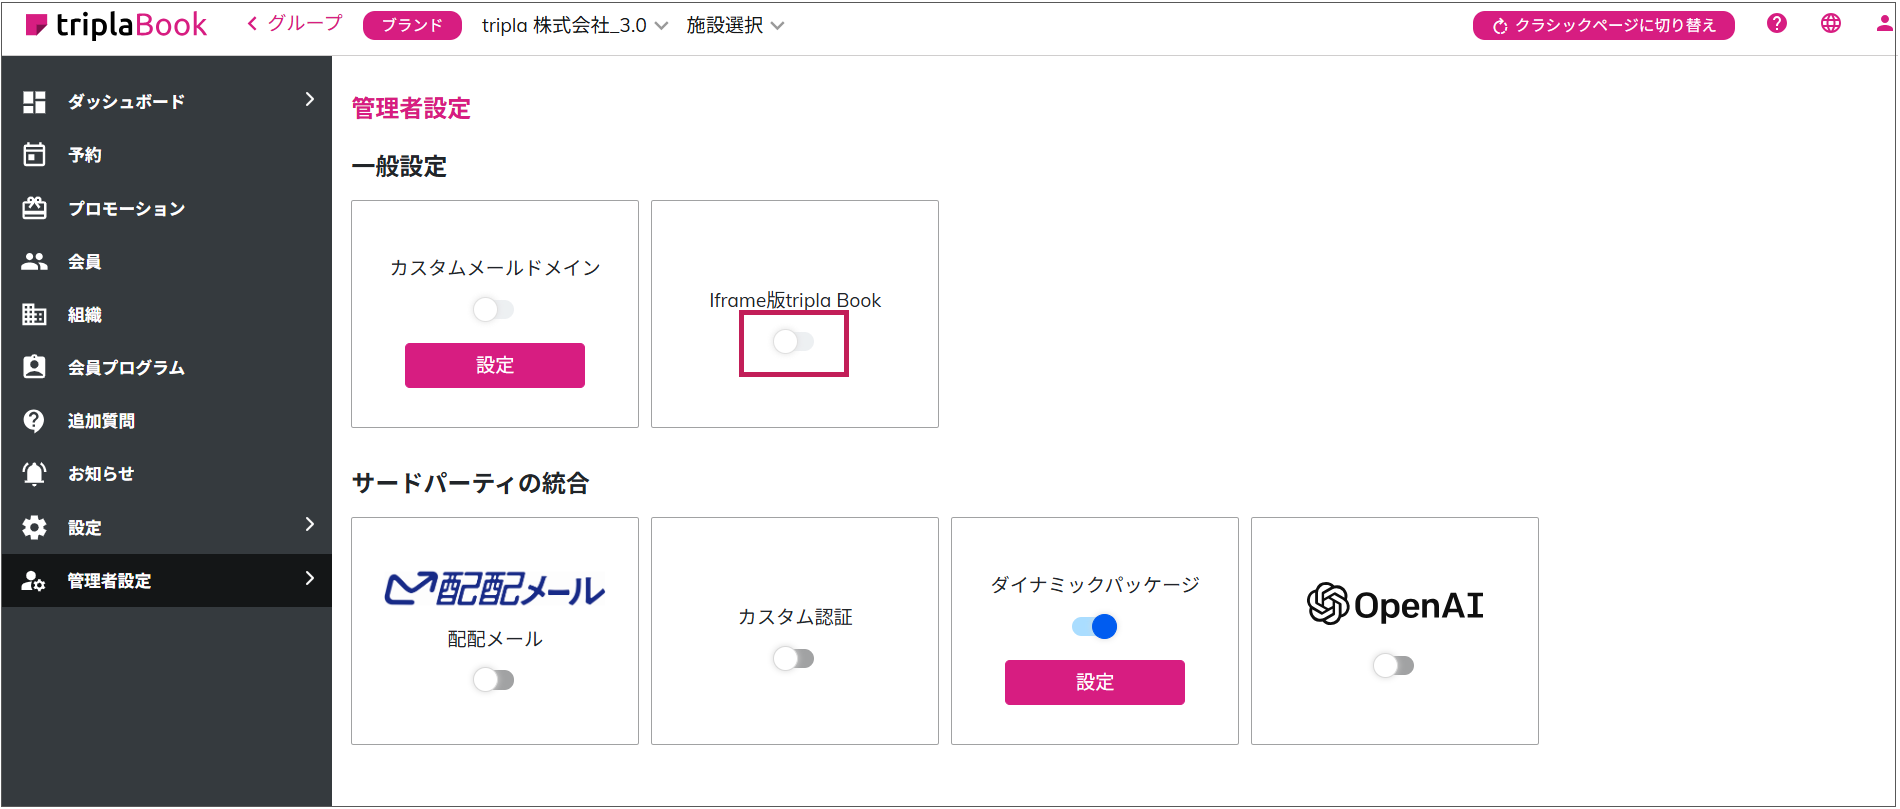Click the user account profile icon
The image size is (1900, 809).
1884,24
